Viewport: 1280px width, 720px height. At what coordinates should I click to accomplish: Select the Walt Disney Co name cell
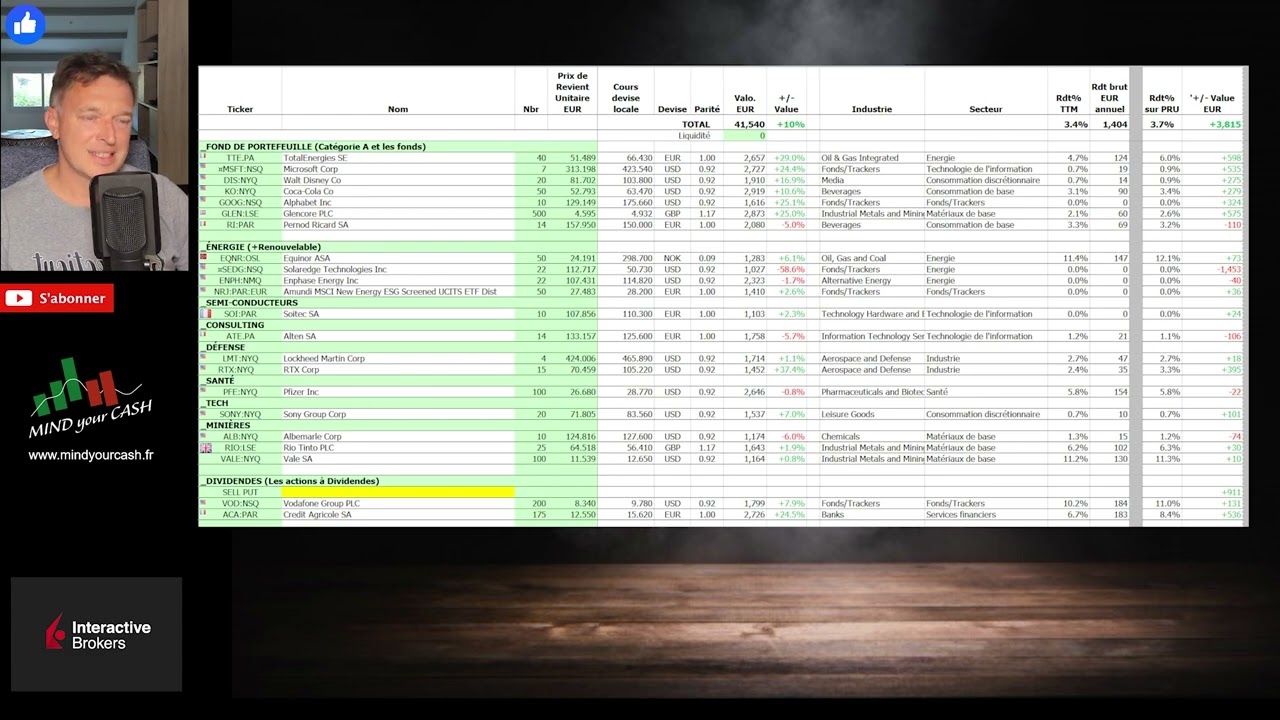coord(398,180)
